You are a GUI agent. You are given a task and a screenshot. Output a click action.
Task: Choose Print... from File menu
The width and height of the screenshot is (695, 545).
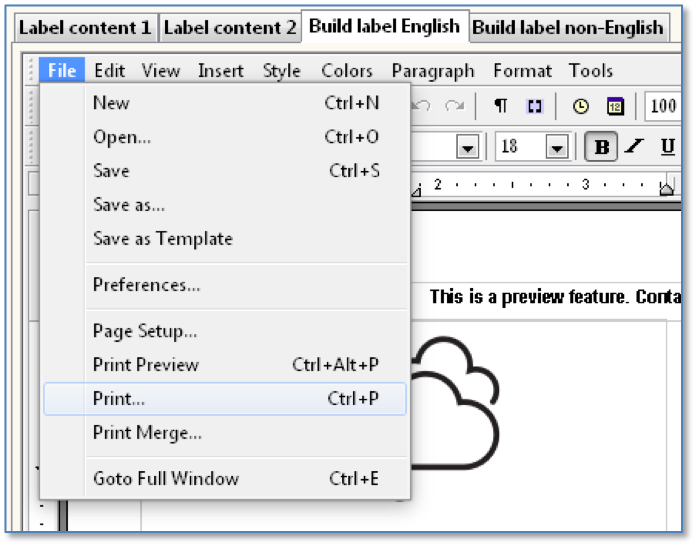(225, 399)
